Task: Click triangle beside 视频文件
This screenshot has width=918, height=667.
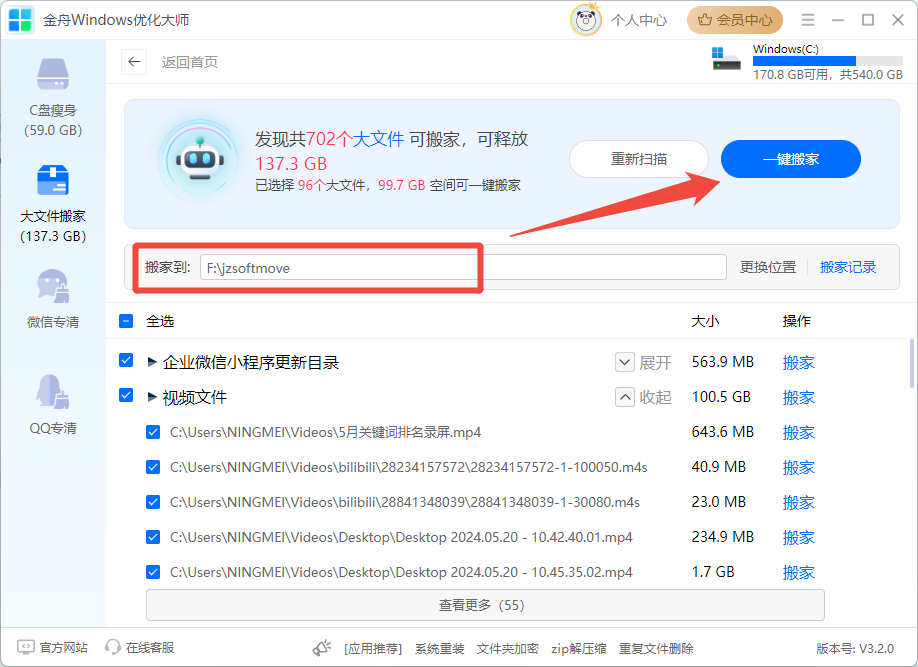Action: point(152,397)
